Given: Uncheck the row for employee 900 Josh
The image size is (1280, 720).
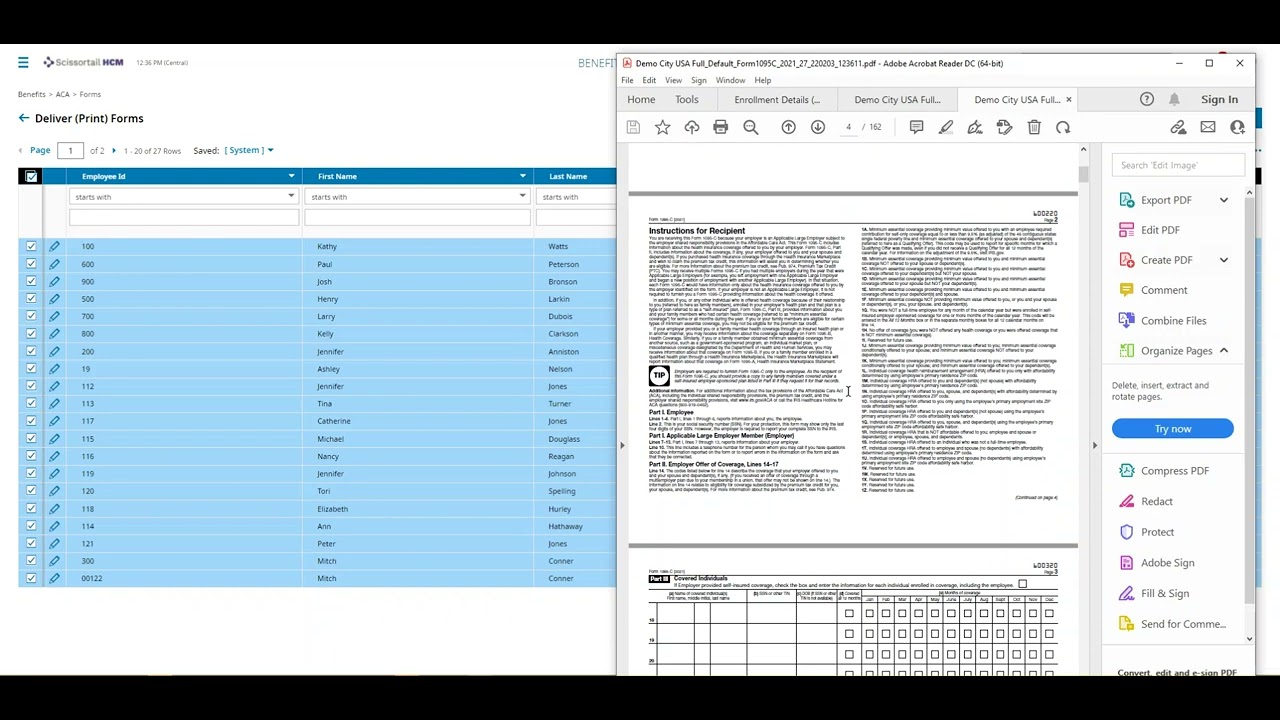Looking at the screenshot, I should tap(31, 281).
